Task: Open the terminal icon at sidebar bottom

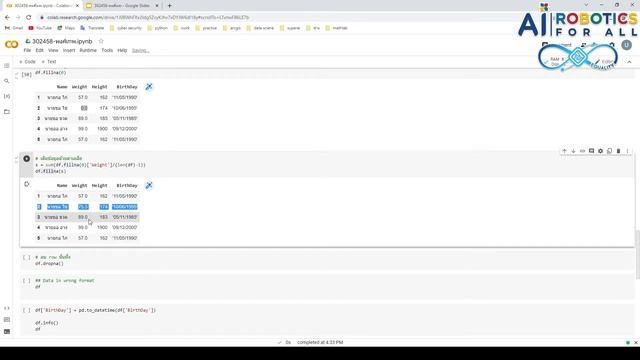Action: coord(7,331)
